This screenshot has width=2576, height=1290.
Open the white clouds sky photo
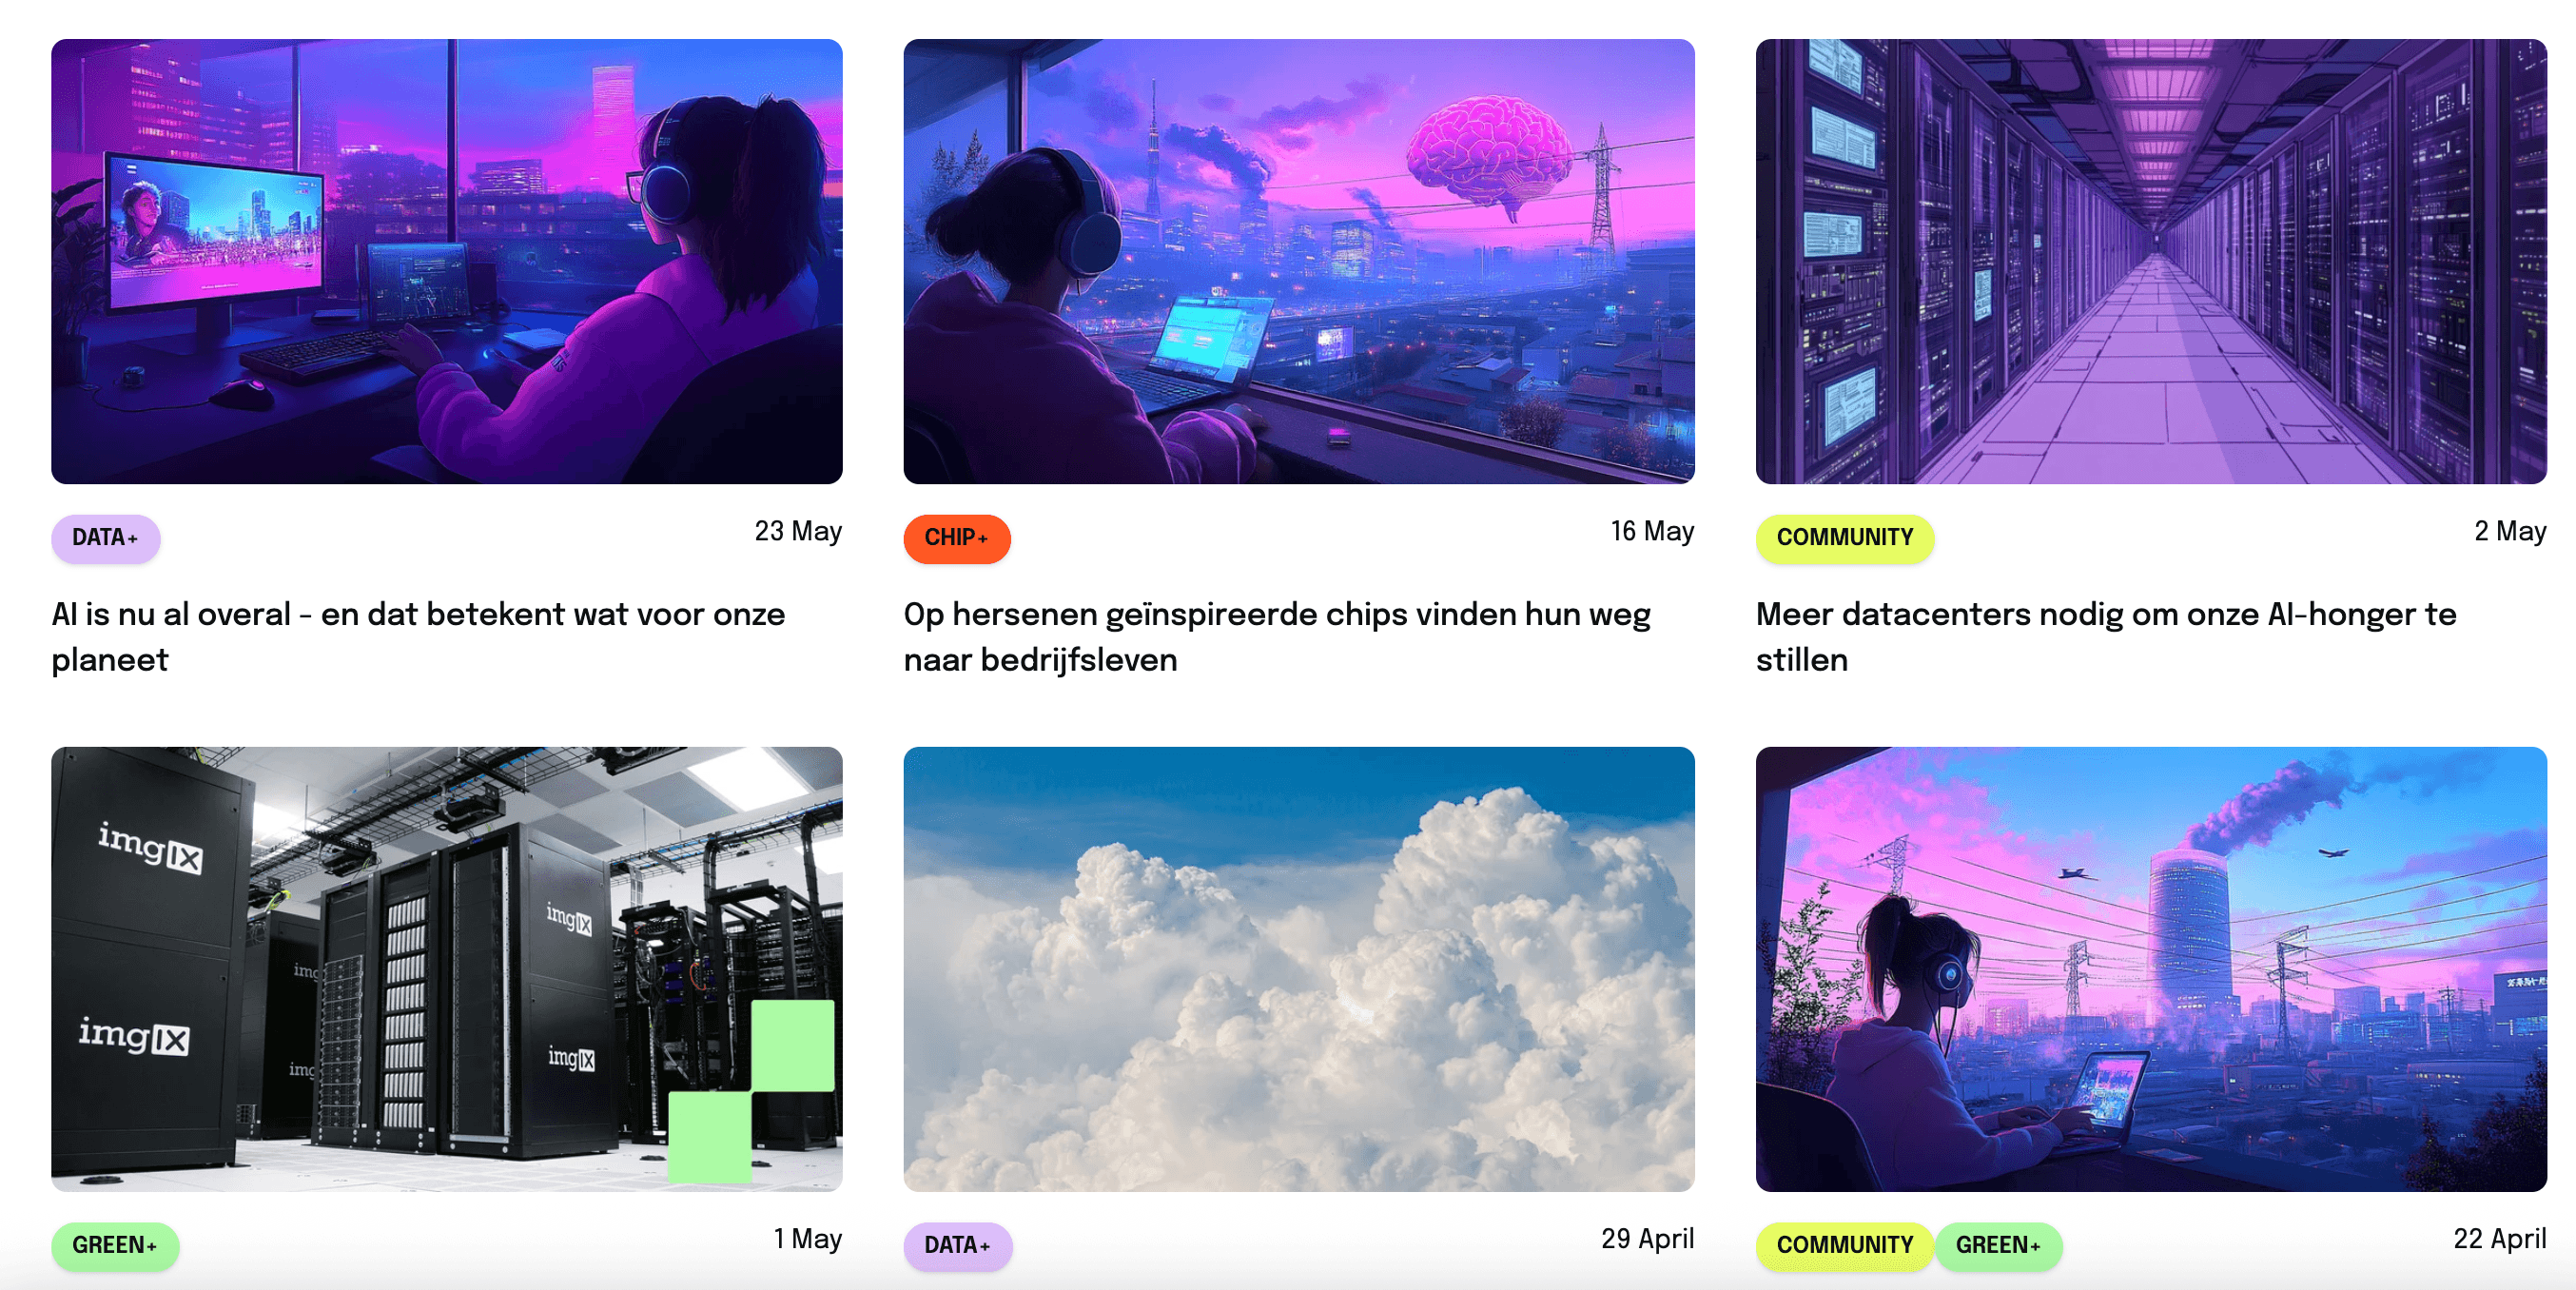click(1299, 969)
